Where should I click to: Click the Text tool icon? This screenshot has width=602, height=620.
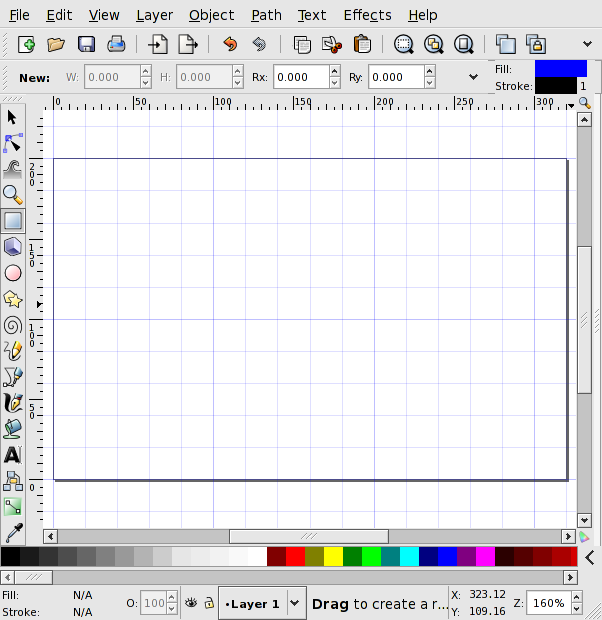[x=13, y=454]
